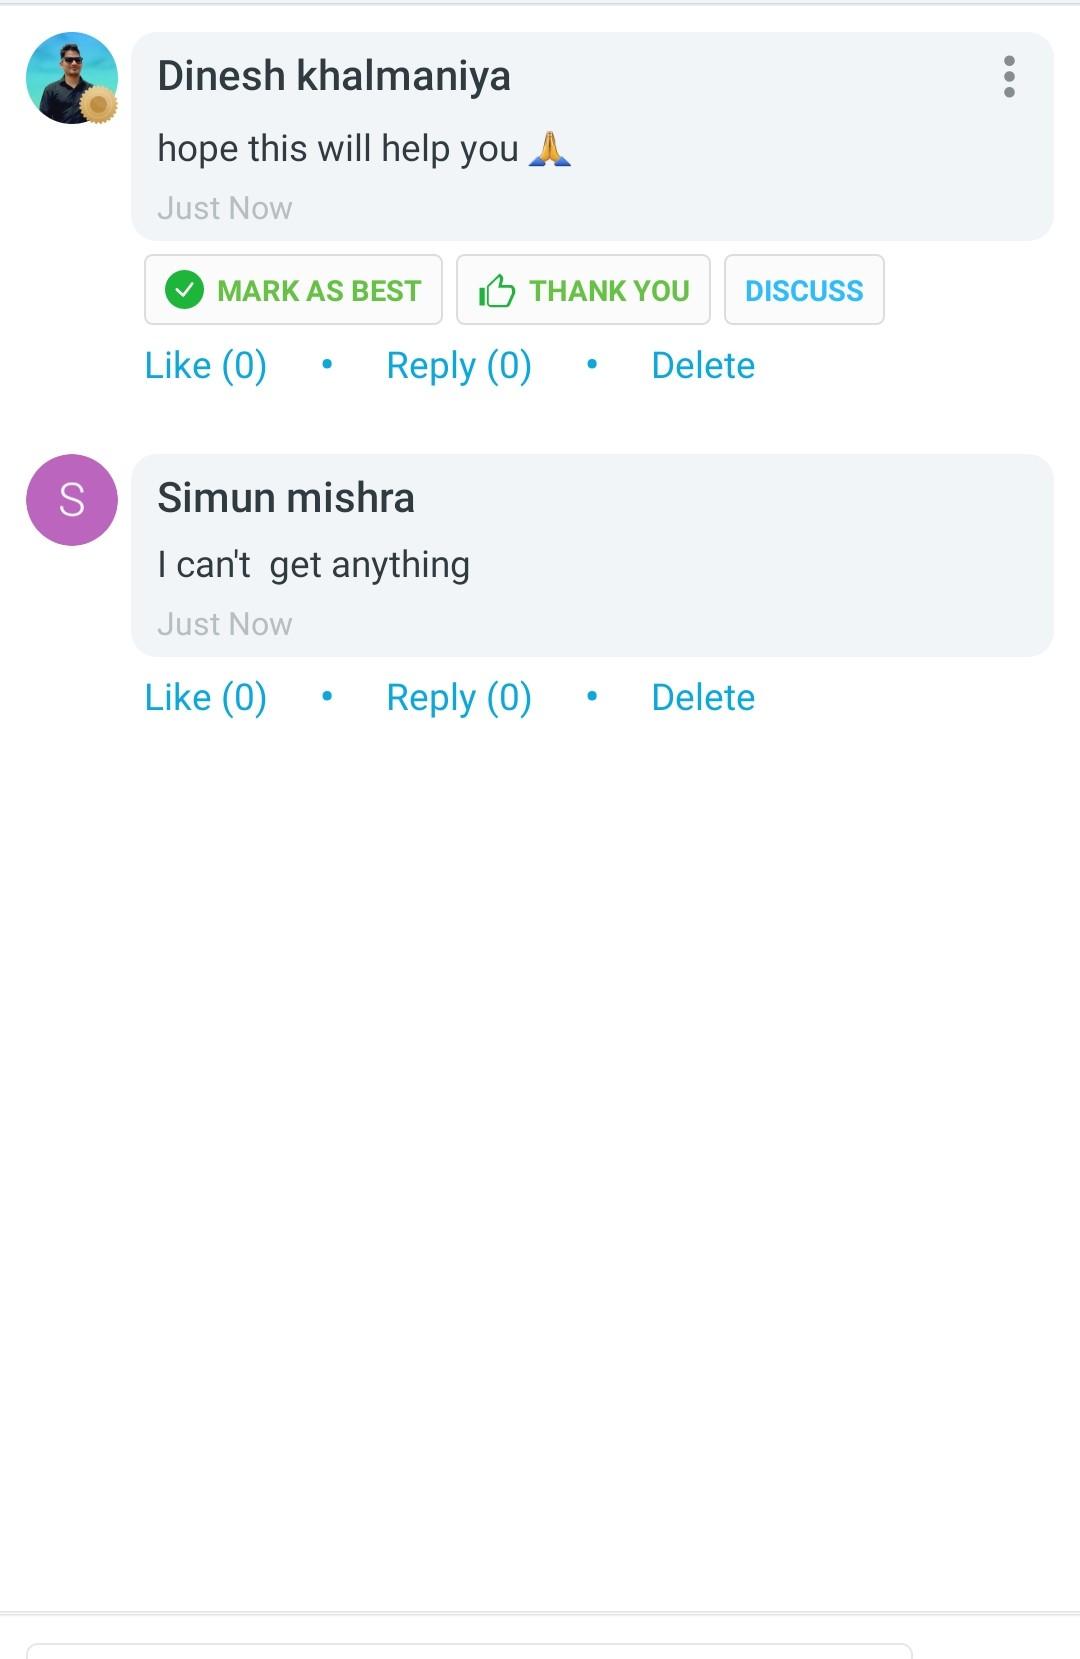Open Dinesh khalmaniya's profile picture
This screenshot has height=1659, width=1080.
pos(68,75)
